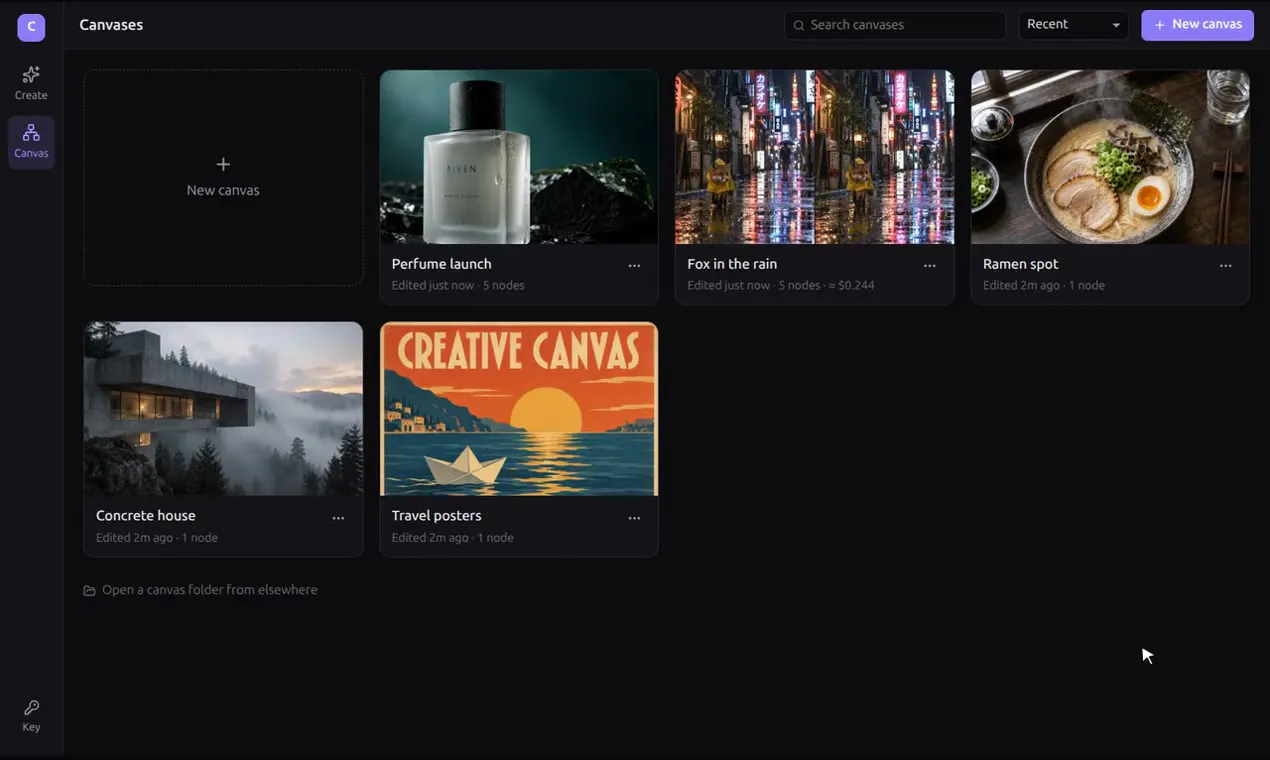Open the more options for Perfume launch
This screenshot has width=1270, height=760.
click(x=634, y=266)
